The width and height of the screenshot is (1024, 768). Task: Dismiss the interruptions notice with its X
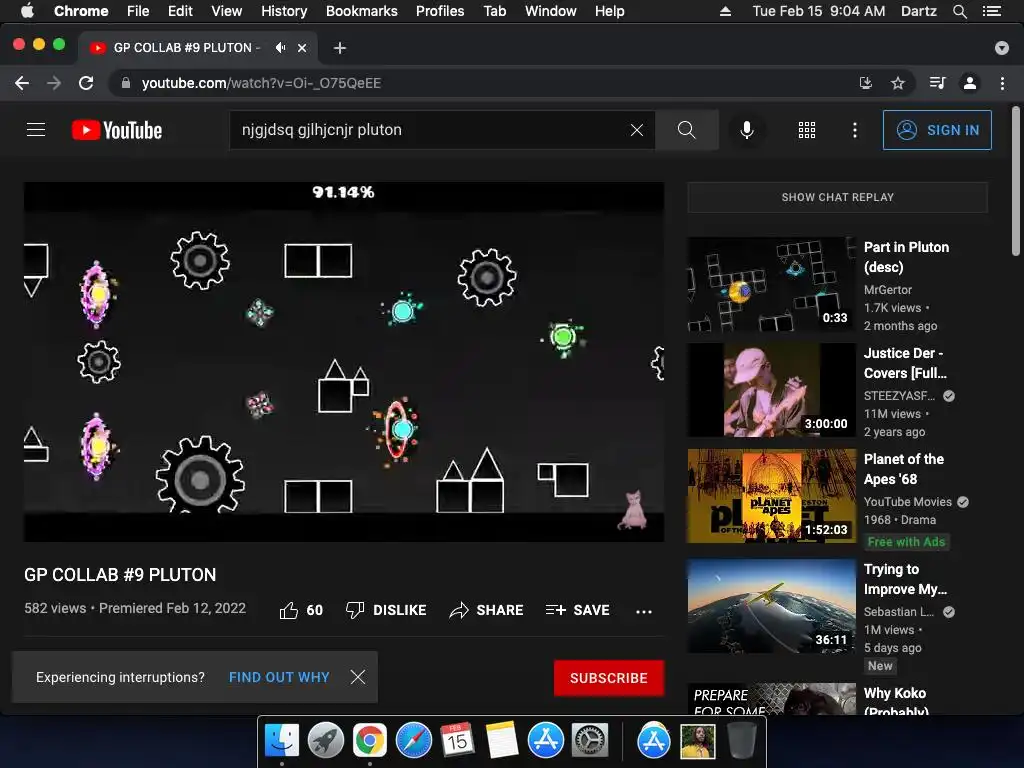pyautogui.click(x=357, y=677)
